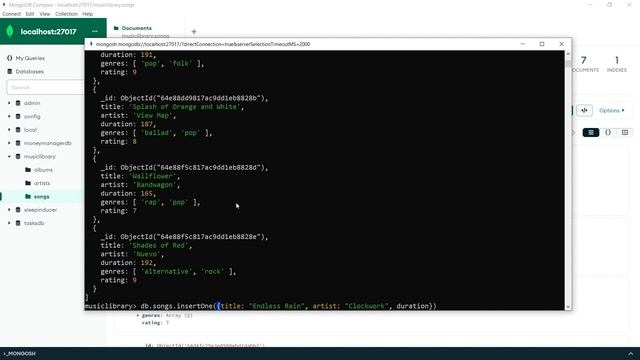Click title 'Shades of Red' in terminal
The height and width of the screenshot is (360, 640).
(160, 245)
